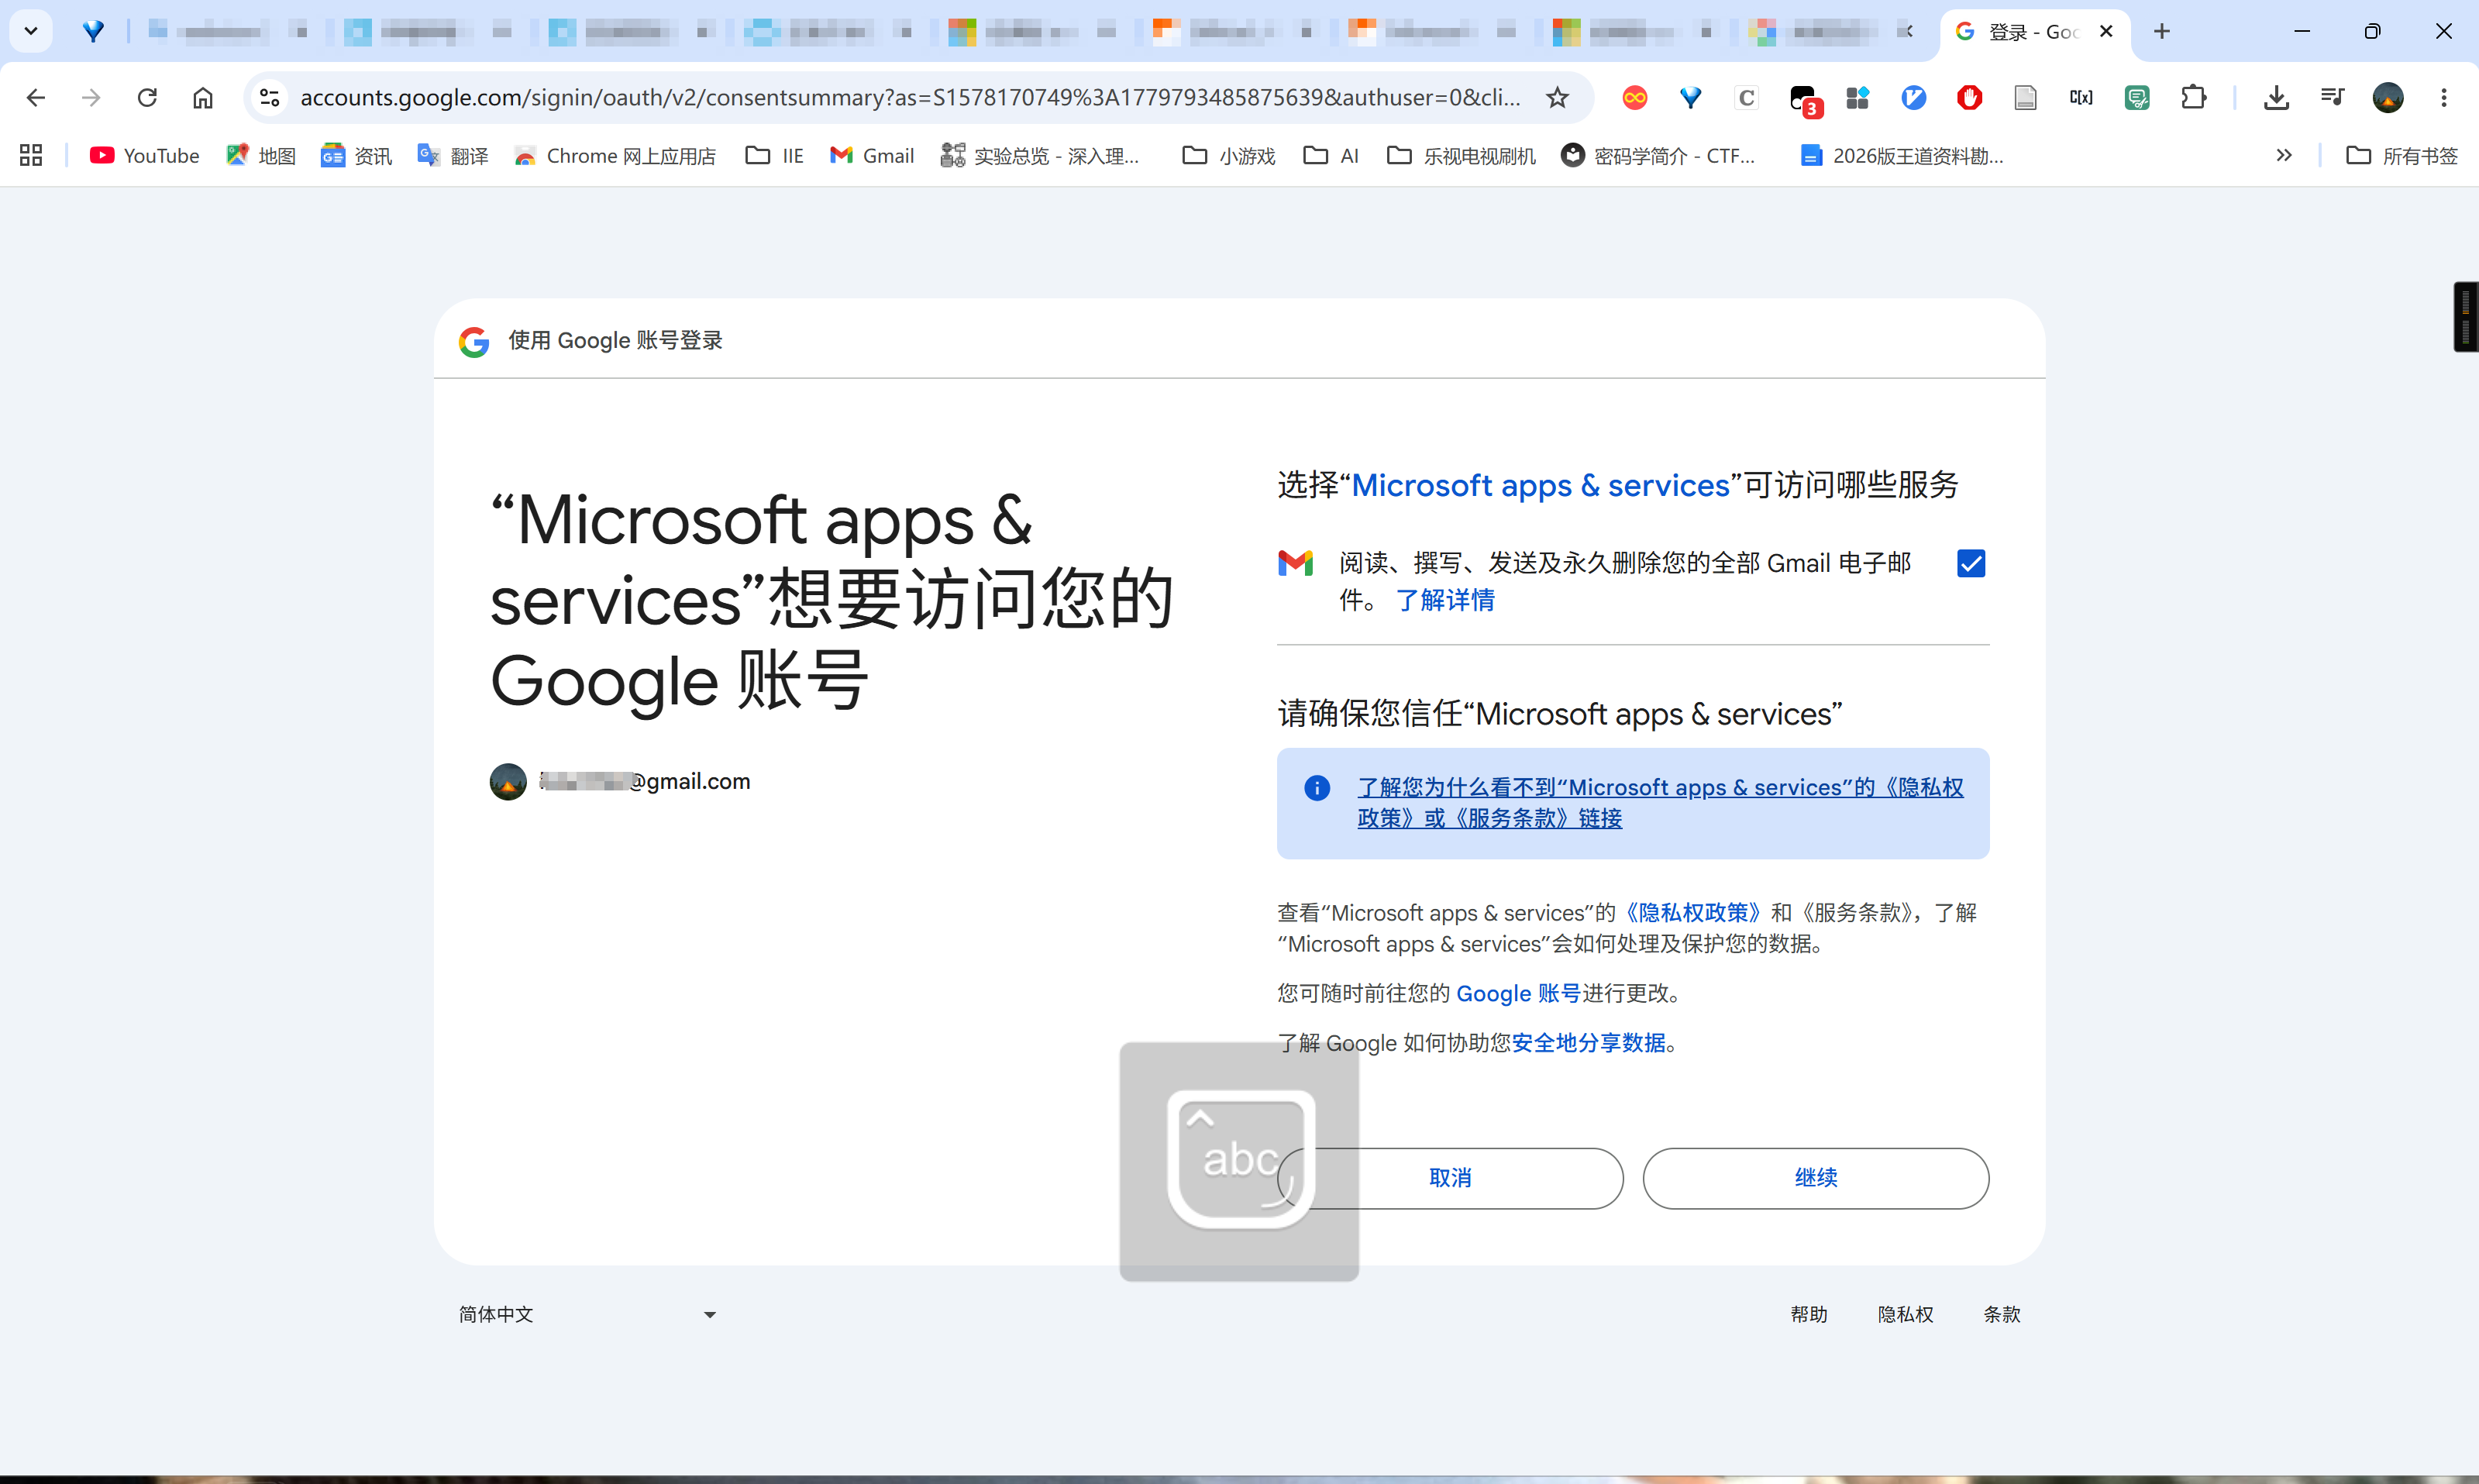Click the red stop-hand blocker extension
Image resolution: width=2479 pixels, height=1484 pixels.
click(1969, 97)
